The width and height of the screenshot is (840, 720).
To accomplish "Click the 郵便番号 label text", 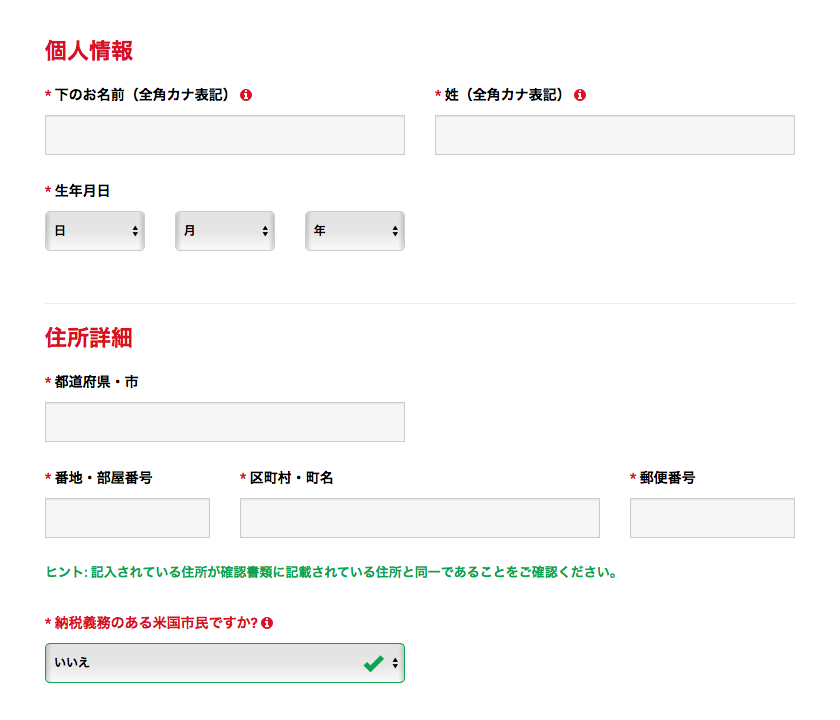I will click(667, 478).
